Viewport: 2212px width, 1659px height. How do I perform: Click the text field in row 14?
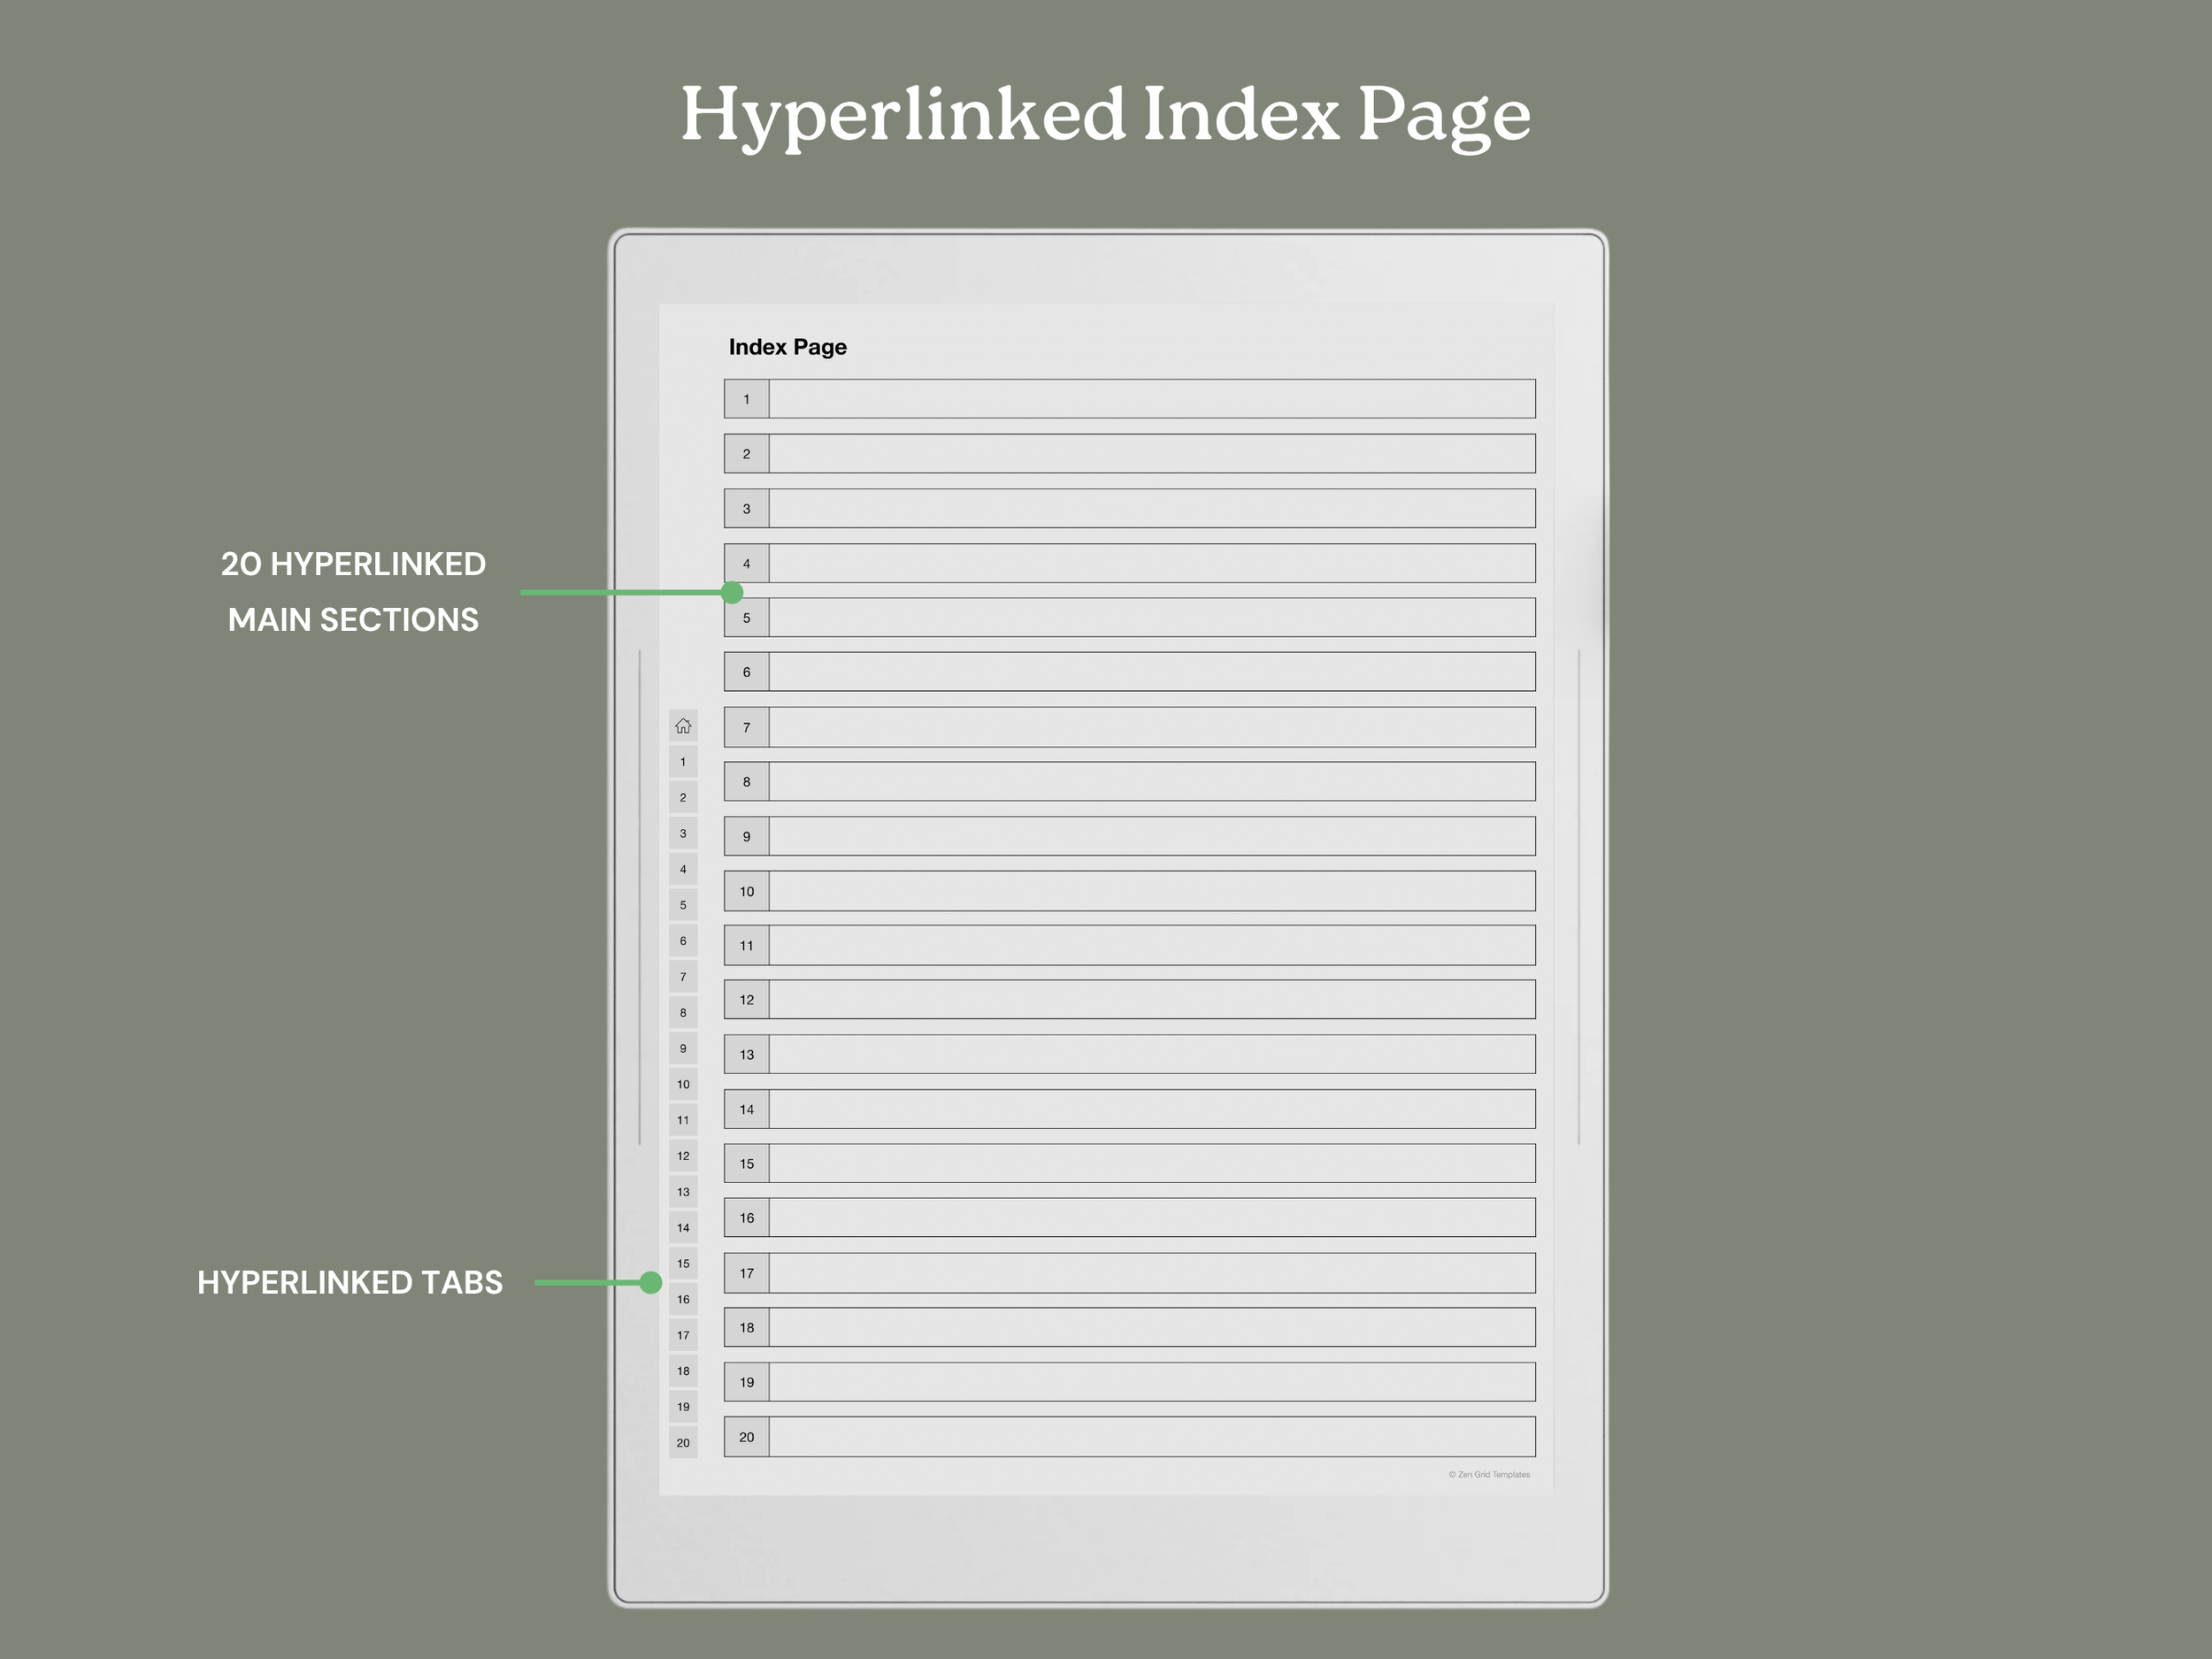click(x=1151, y=1109)
